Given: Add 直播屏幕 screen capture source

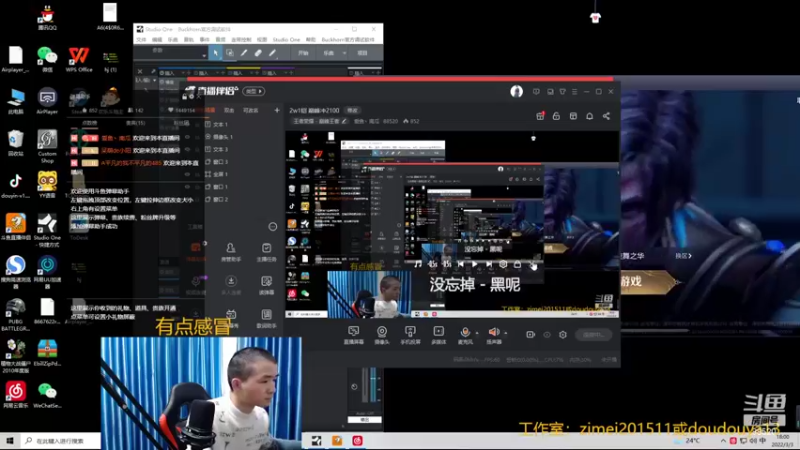Looking at the screenshot, I should coord(353,335).
